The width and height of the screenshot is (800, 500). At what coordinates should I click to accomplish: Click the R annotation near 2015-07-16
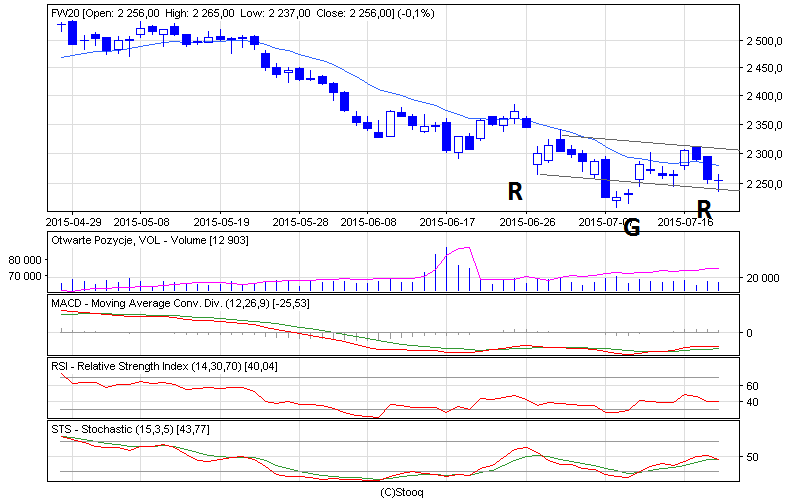(x=704, y=209)
